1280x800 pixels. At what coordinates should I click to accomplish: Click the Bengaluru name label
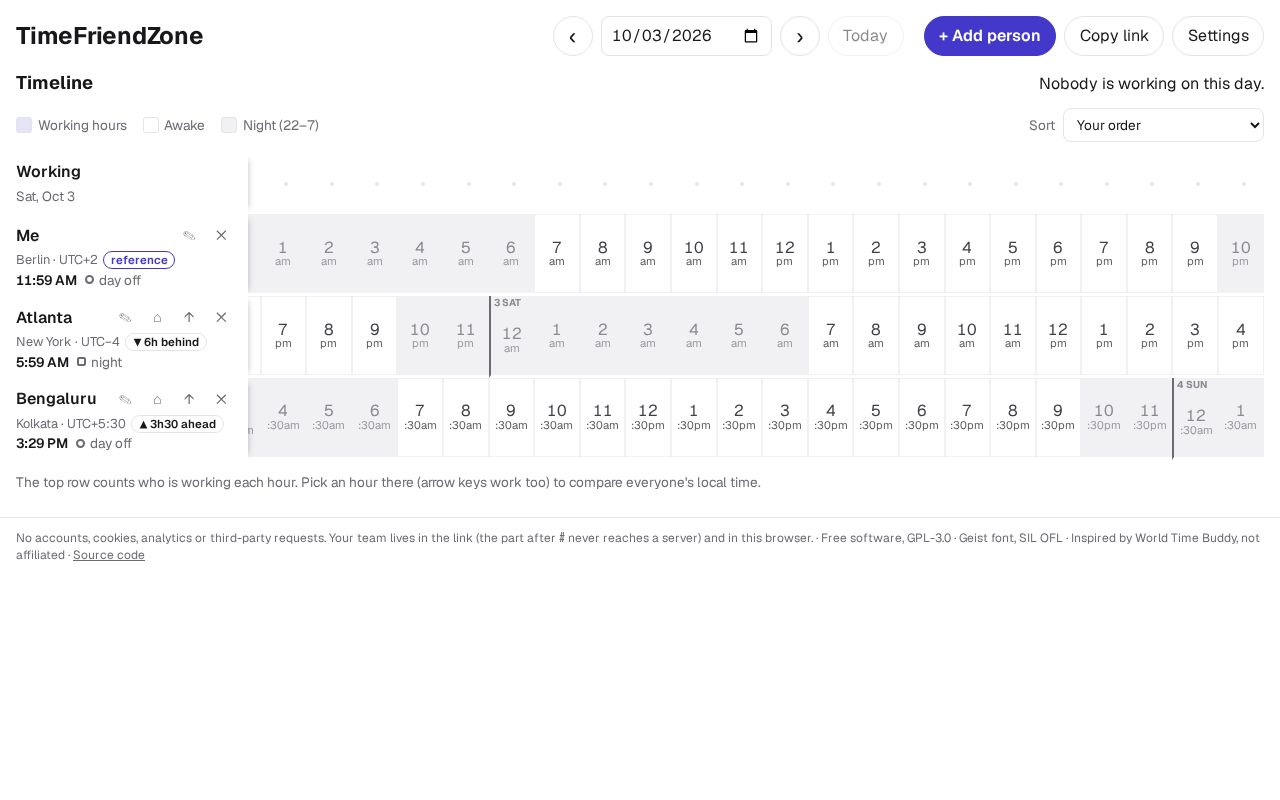pos(56,399)
